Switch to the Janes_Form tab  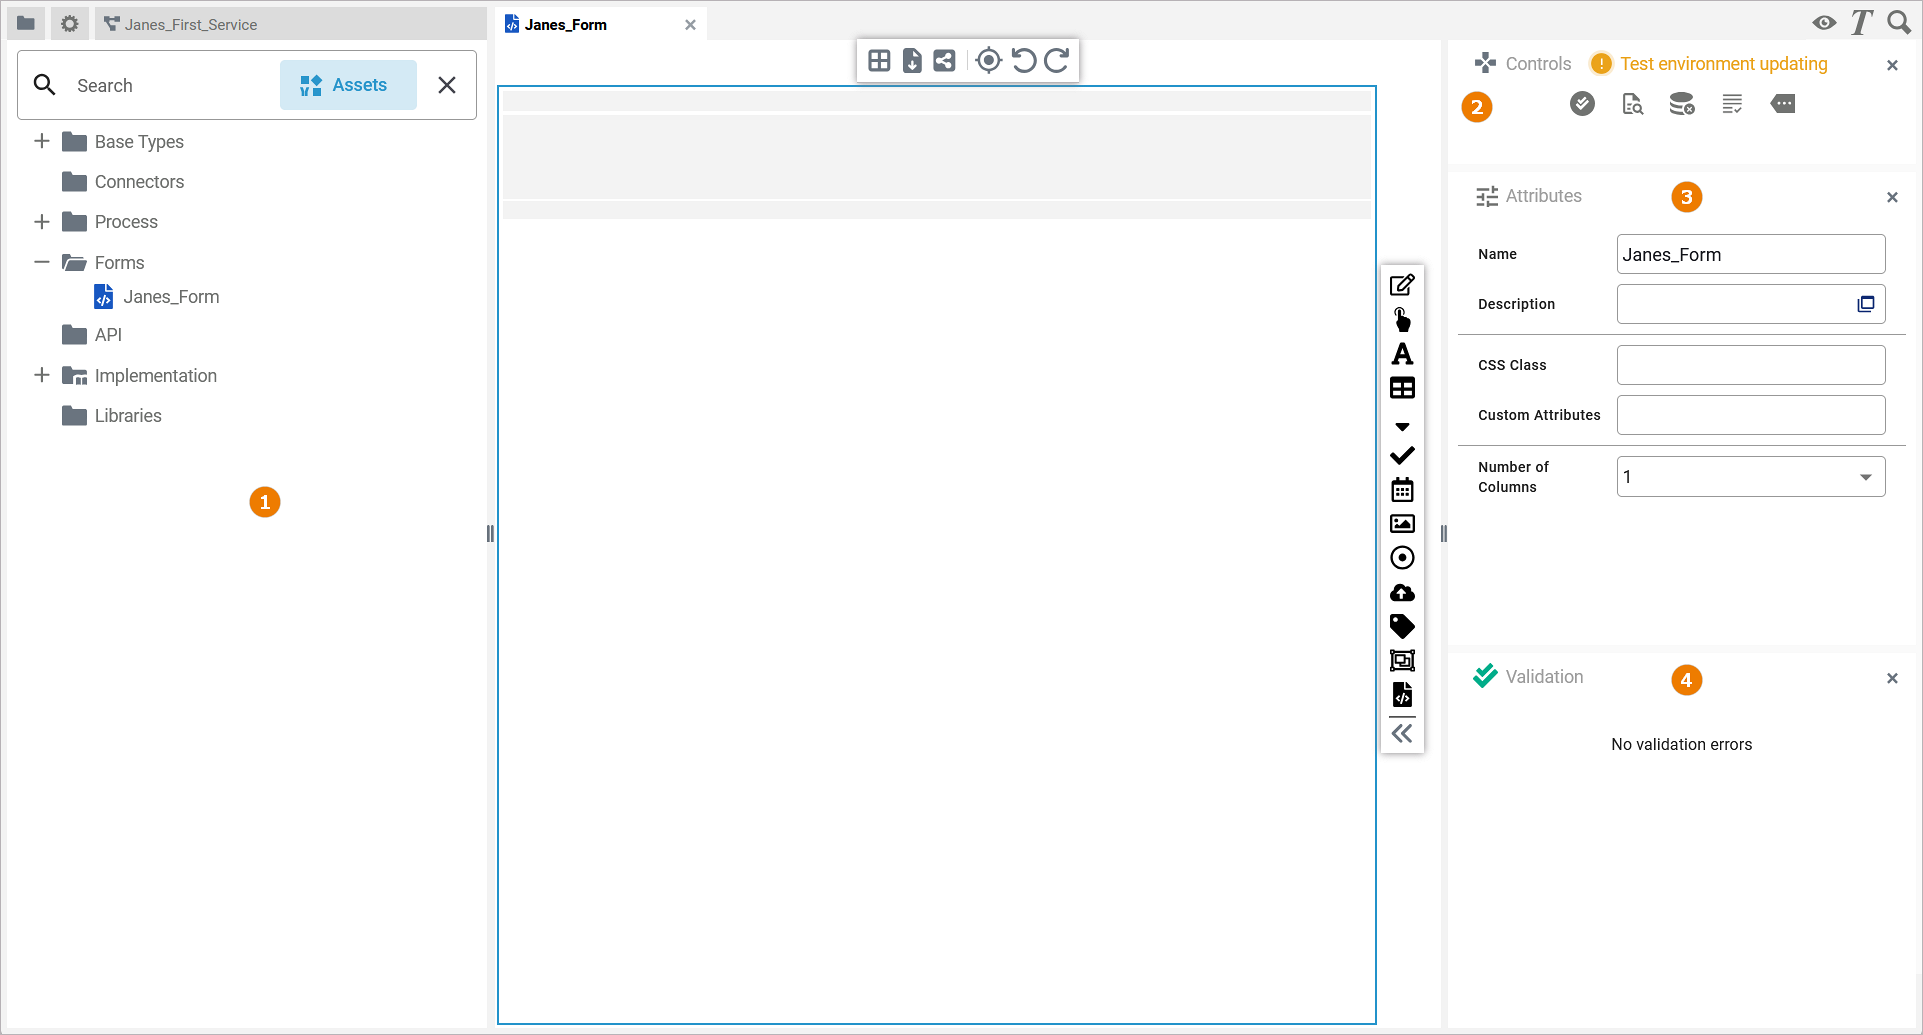click(x=566, y=23)
